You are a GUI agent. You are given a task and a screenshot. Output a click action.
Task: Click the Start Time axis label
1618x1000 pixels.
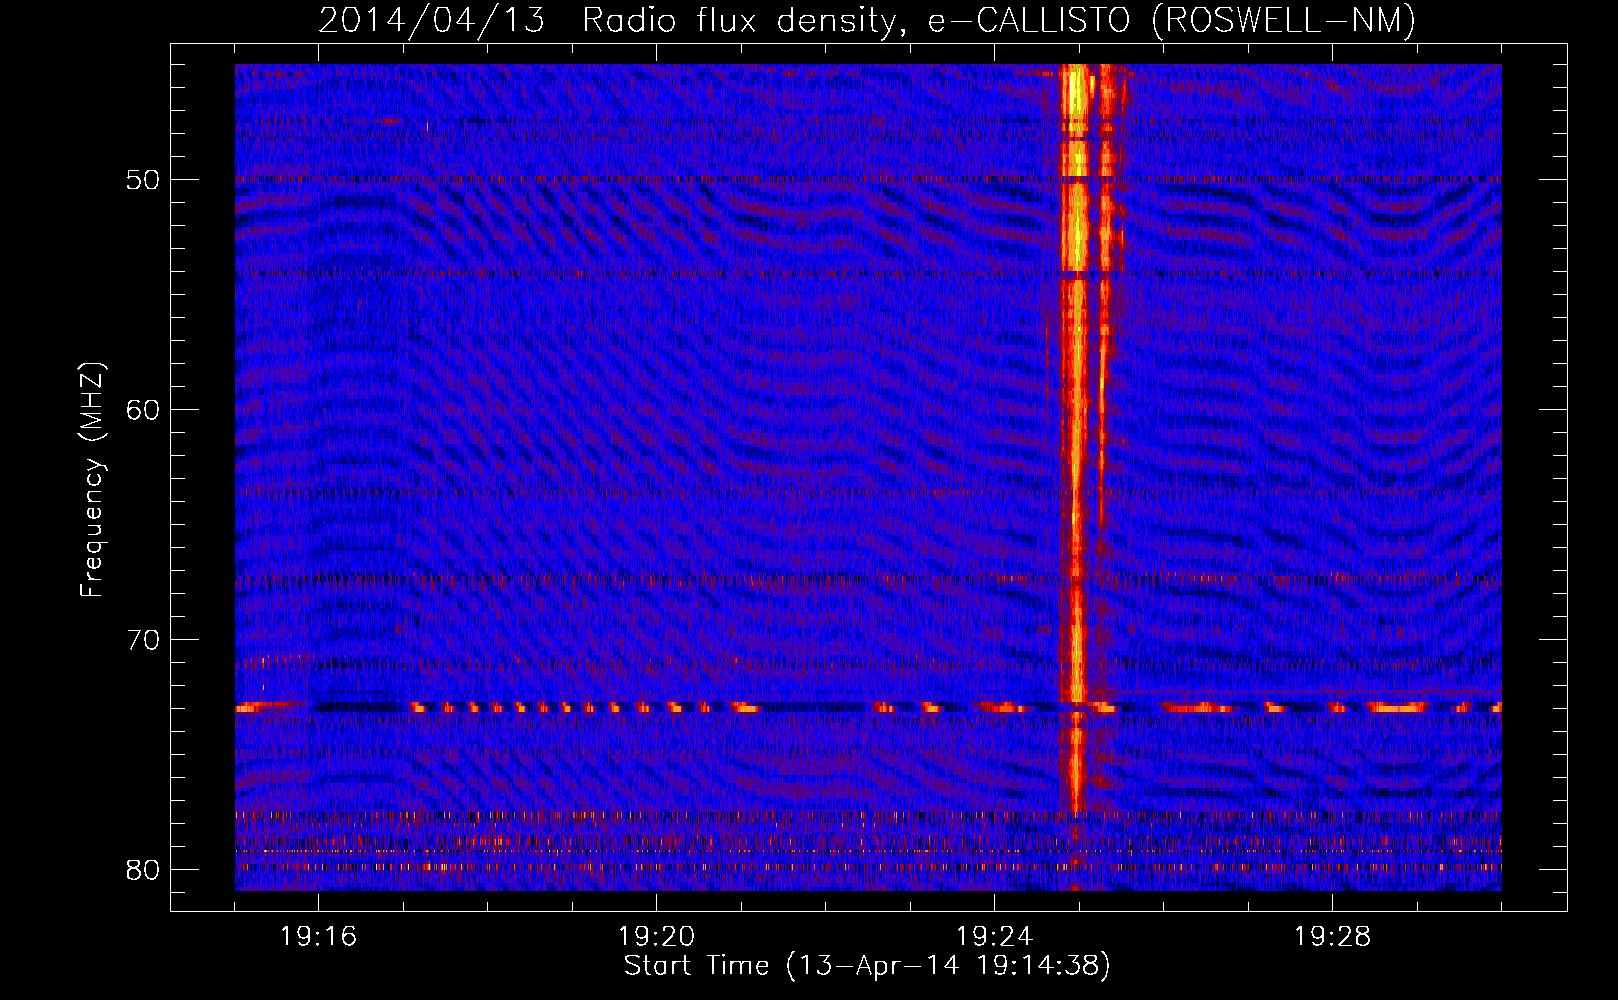pyautogui.click(x=867, y=966)
